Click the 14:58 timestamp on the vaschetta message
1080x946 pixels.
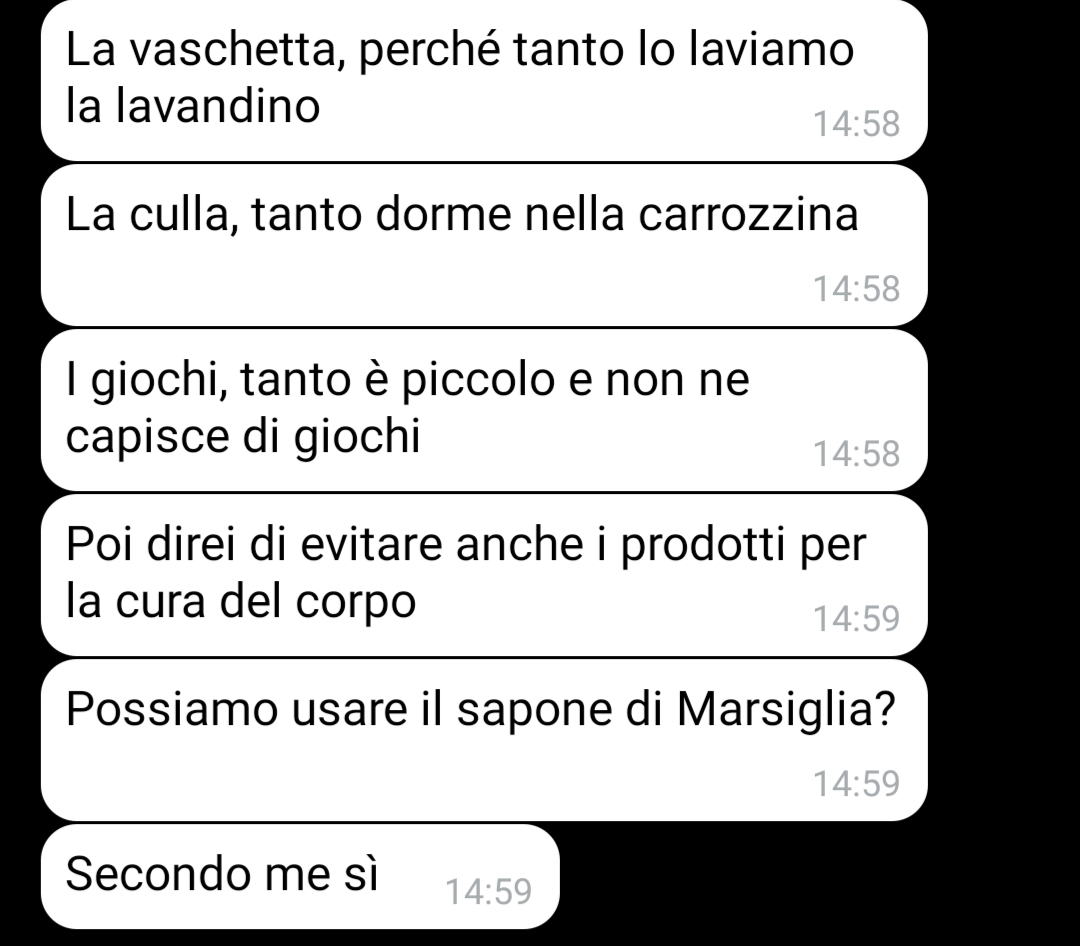(856, 124)
